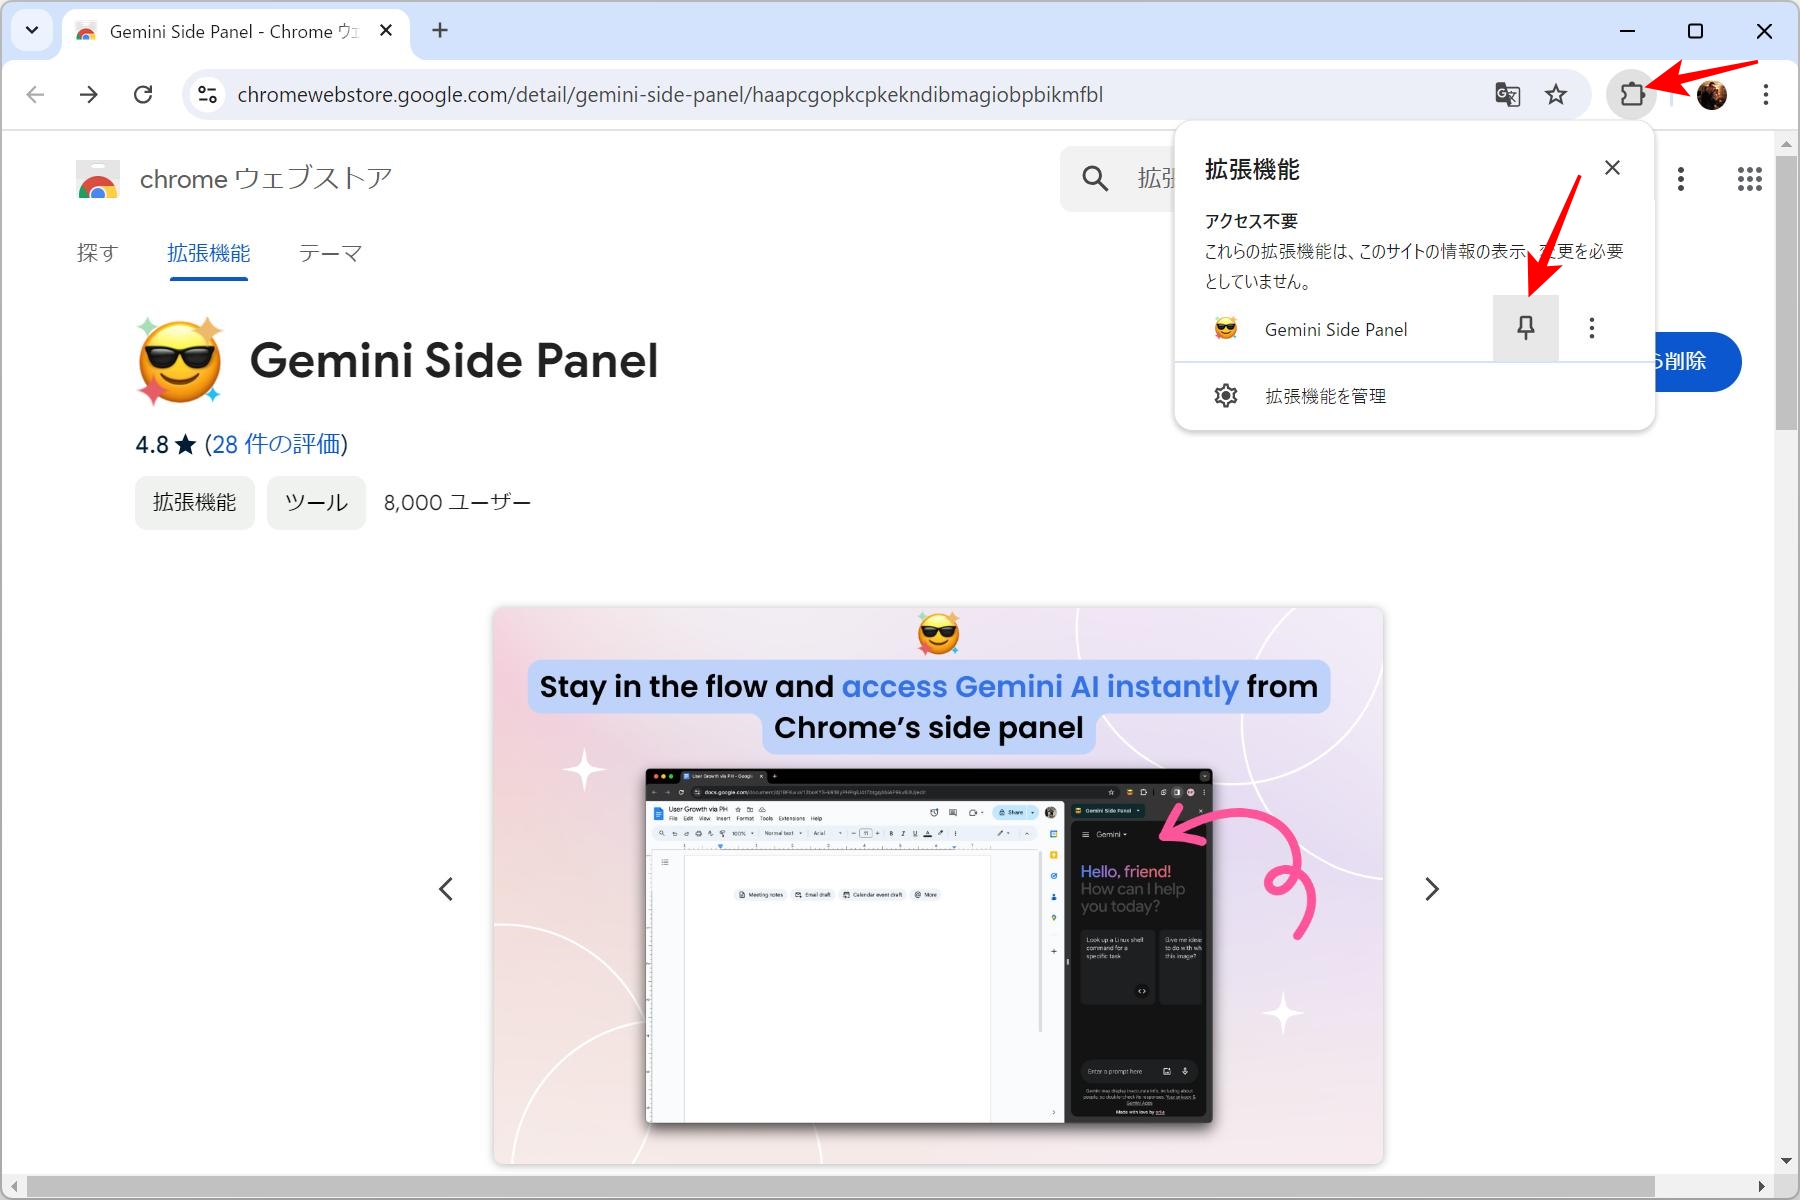Click the 8,000 ユーザー text
Viewport: 1800px width, 1200px height.
tap(457, 502)
